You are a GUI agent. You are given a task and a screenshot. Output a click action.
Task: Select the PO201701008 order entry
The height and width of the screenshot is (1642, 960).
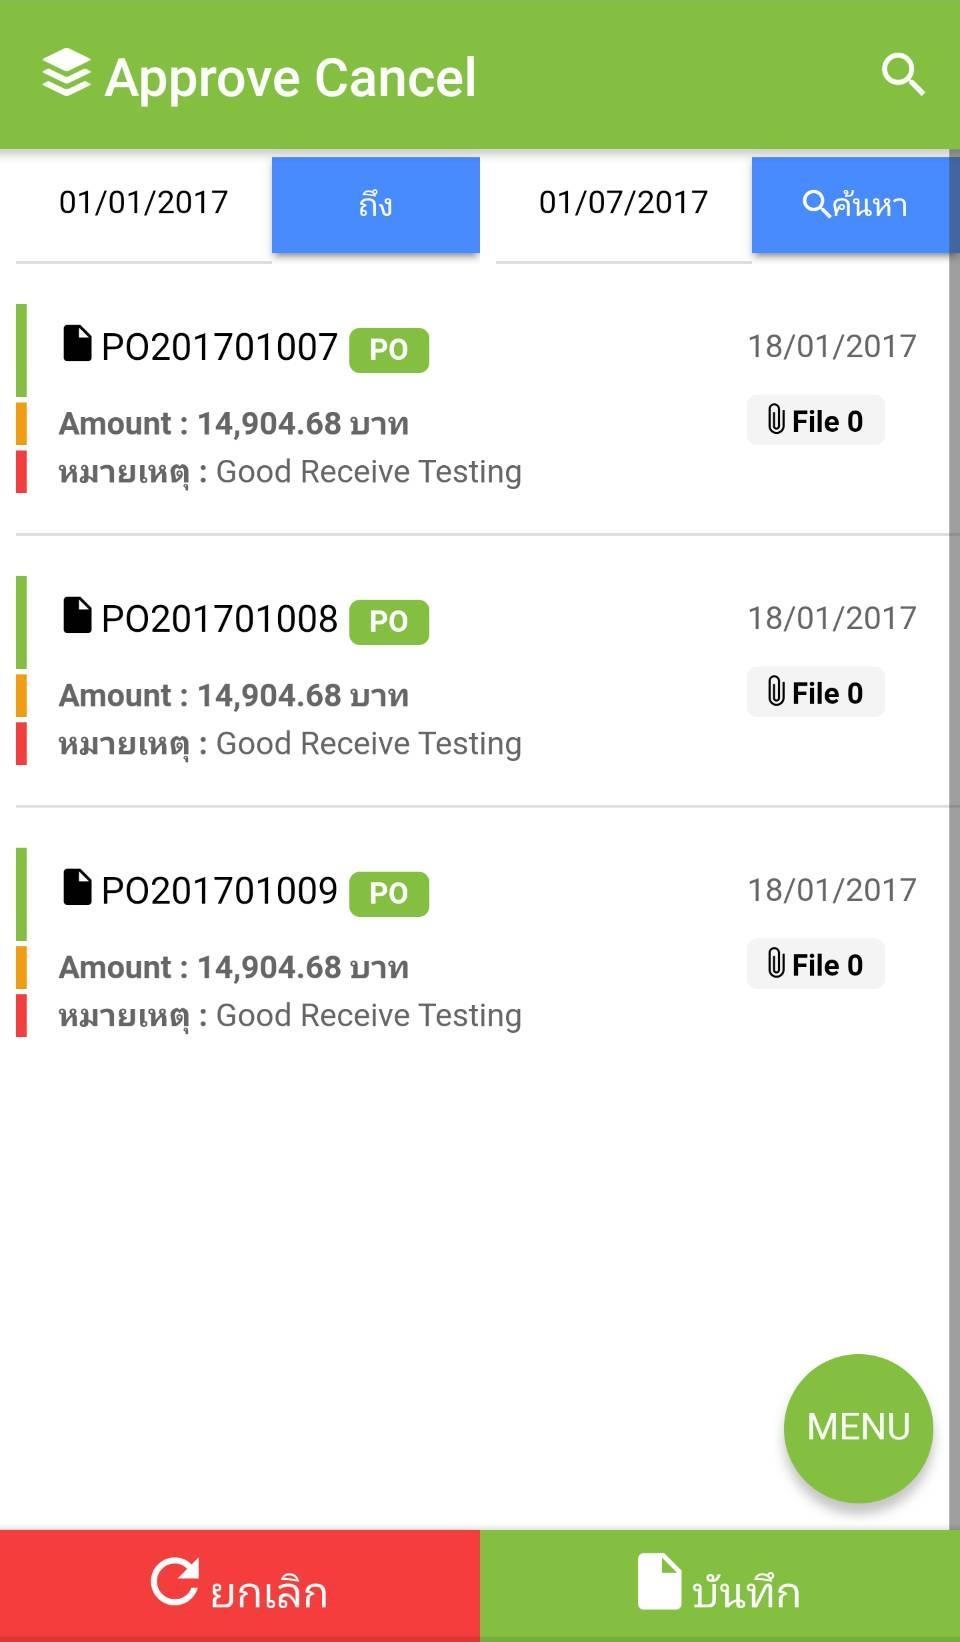[x=220, y=620]
